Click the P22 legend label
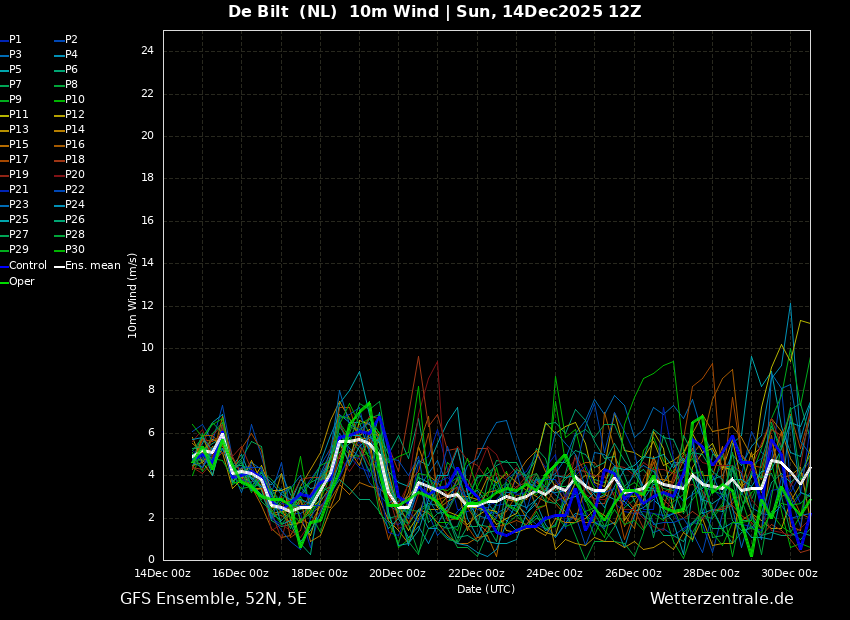 [74, 190]
